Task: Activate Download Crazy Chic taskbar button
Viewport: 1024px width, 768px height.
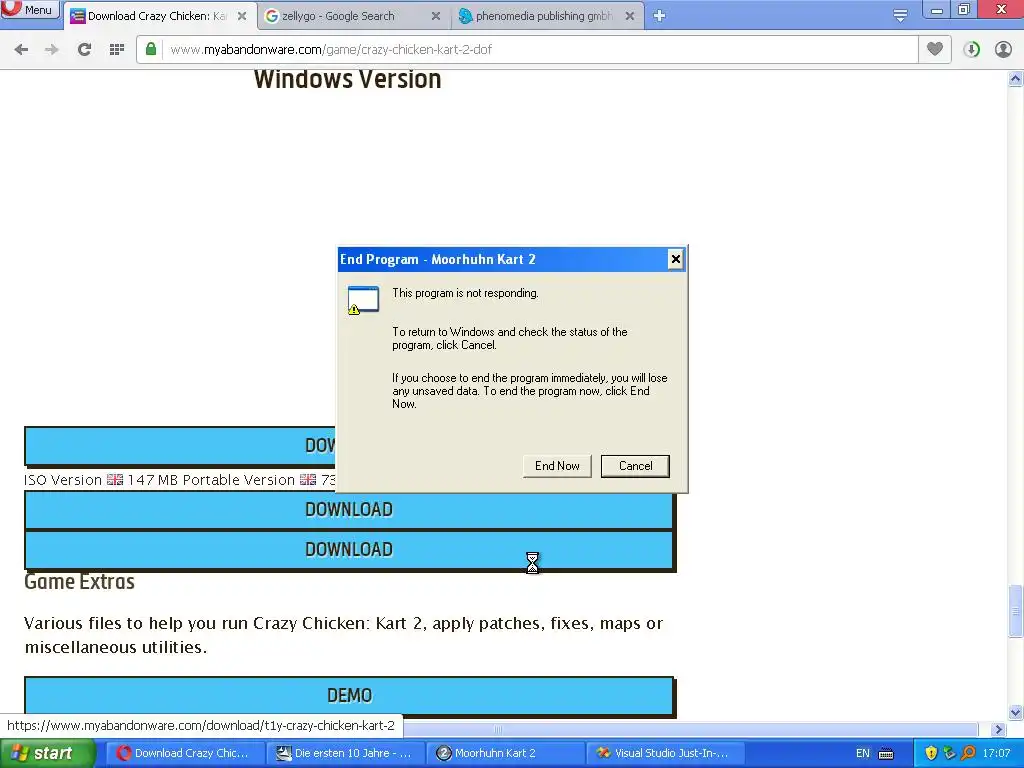Action: tap(185, 753)
